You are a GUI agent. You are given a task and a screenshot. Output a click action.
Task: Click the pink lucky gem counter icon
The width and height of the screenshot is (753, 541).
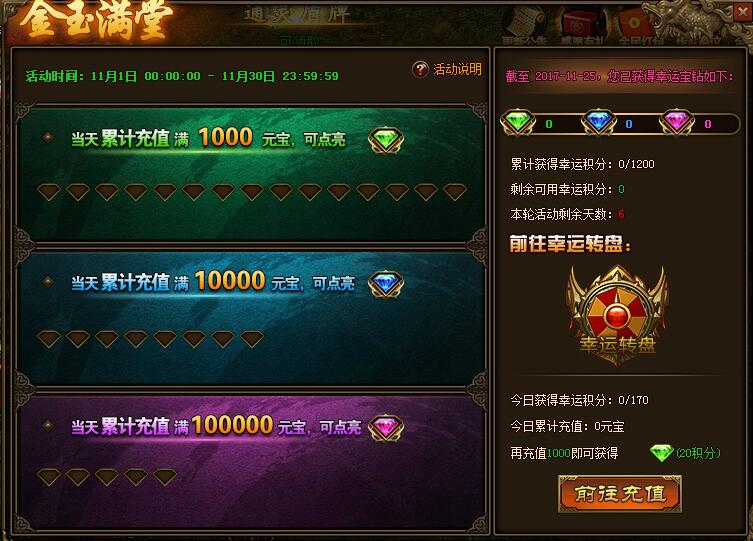tap(677, 122)
